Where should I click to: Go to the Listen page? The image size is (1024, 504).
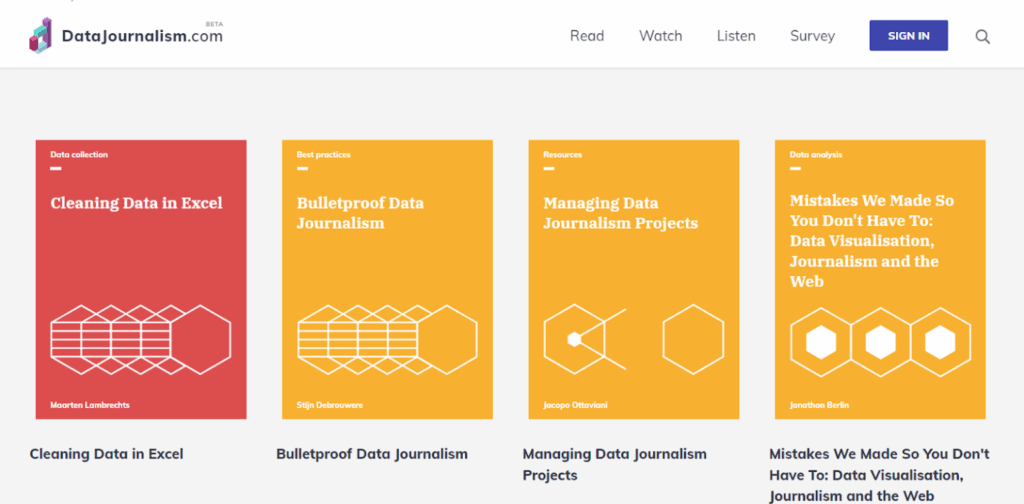coord(736,36)
